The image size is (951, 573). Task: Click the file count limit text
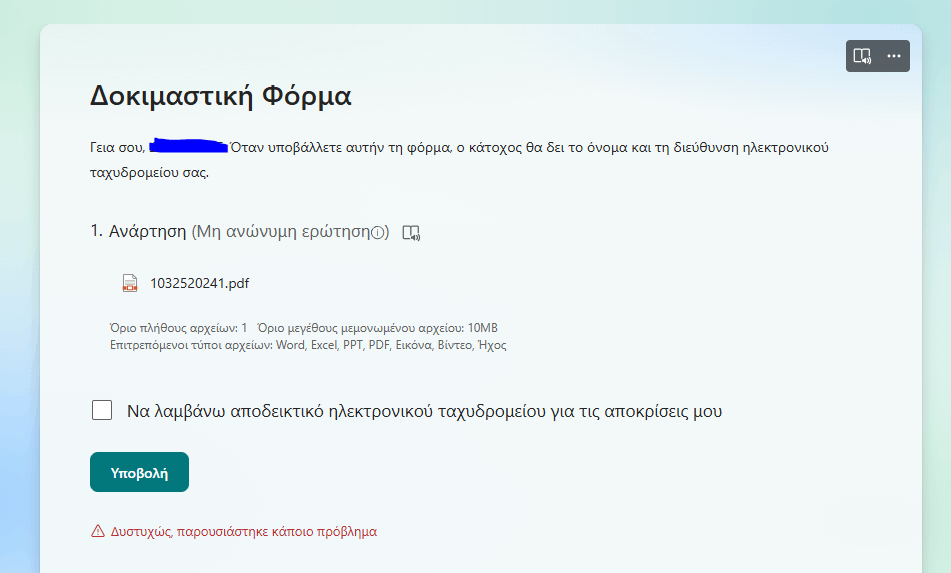178,328
